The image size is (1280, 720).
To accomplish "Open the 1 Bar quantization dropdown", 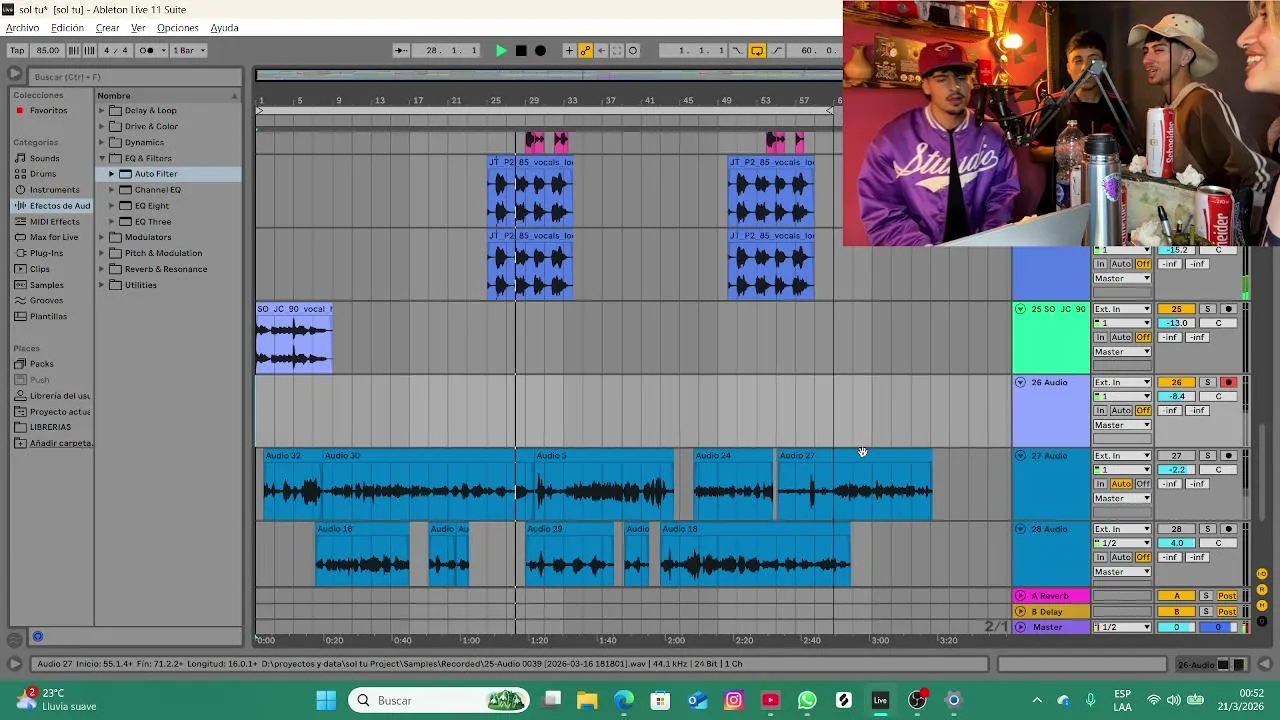I will pyautogui.click(x=188, y=50).
